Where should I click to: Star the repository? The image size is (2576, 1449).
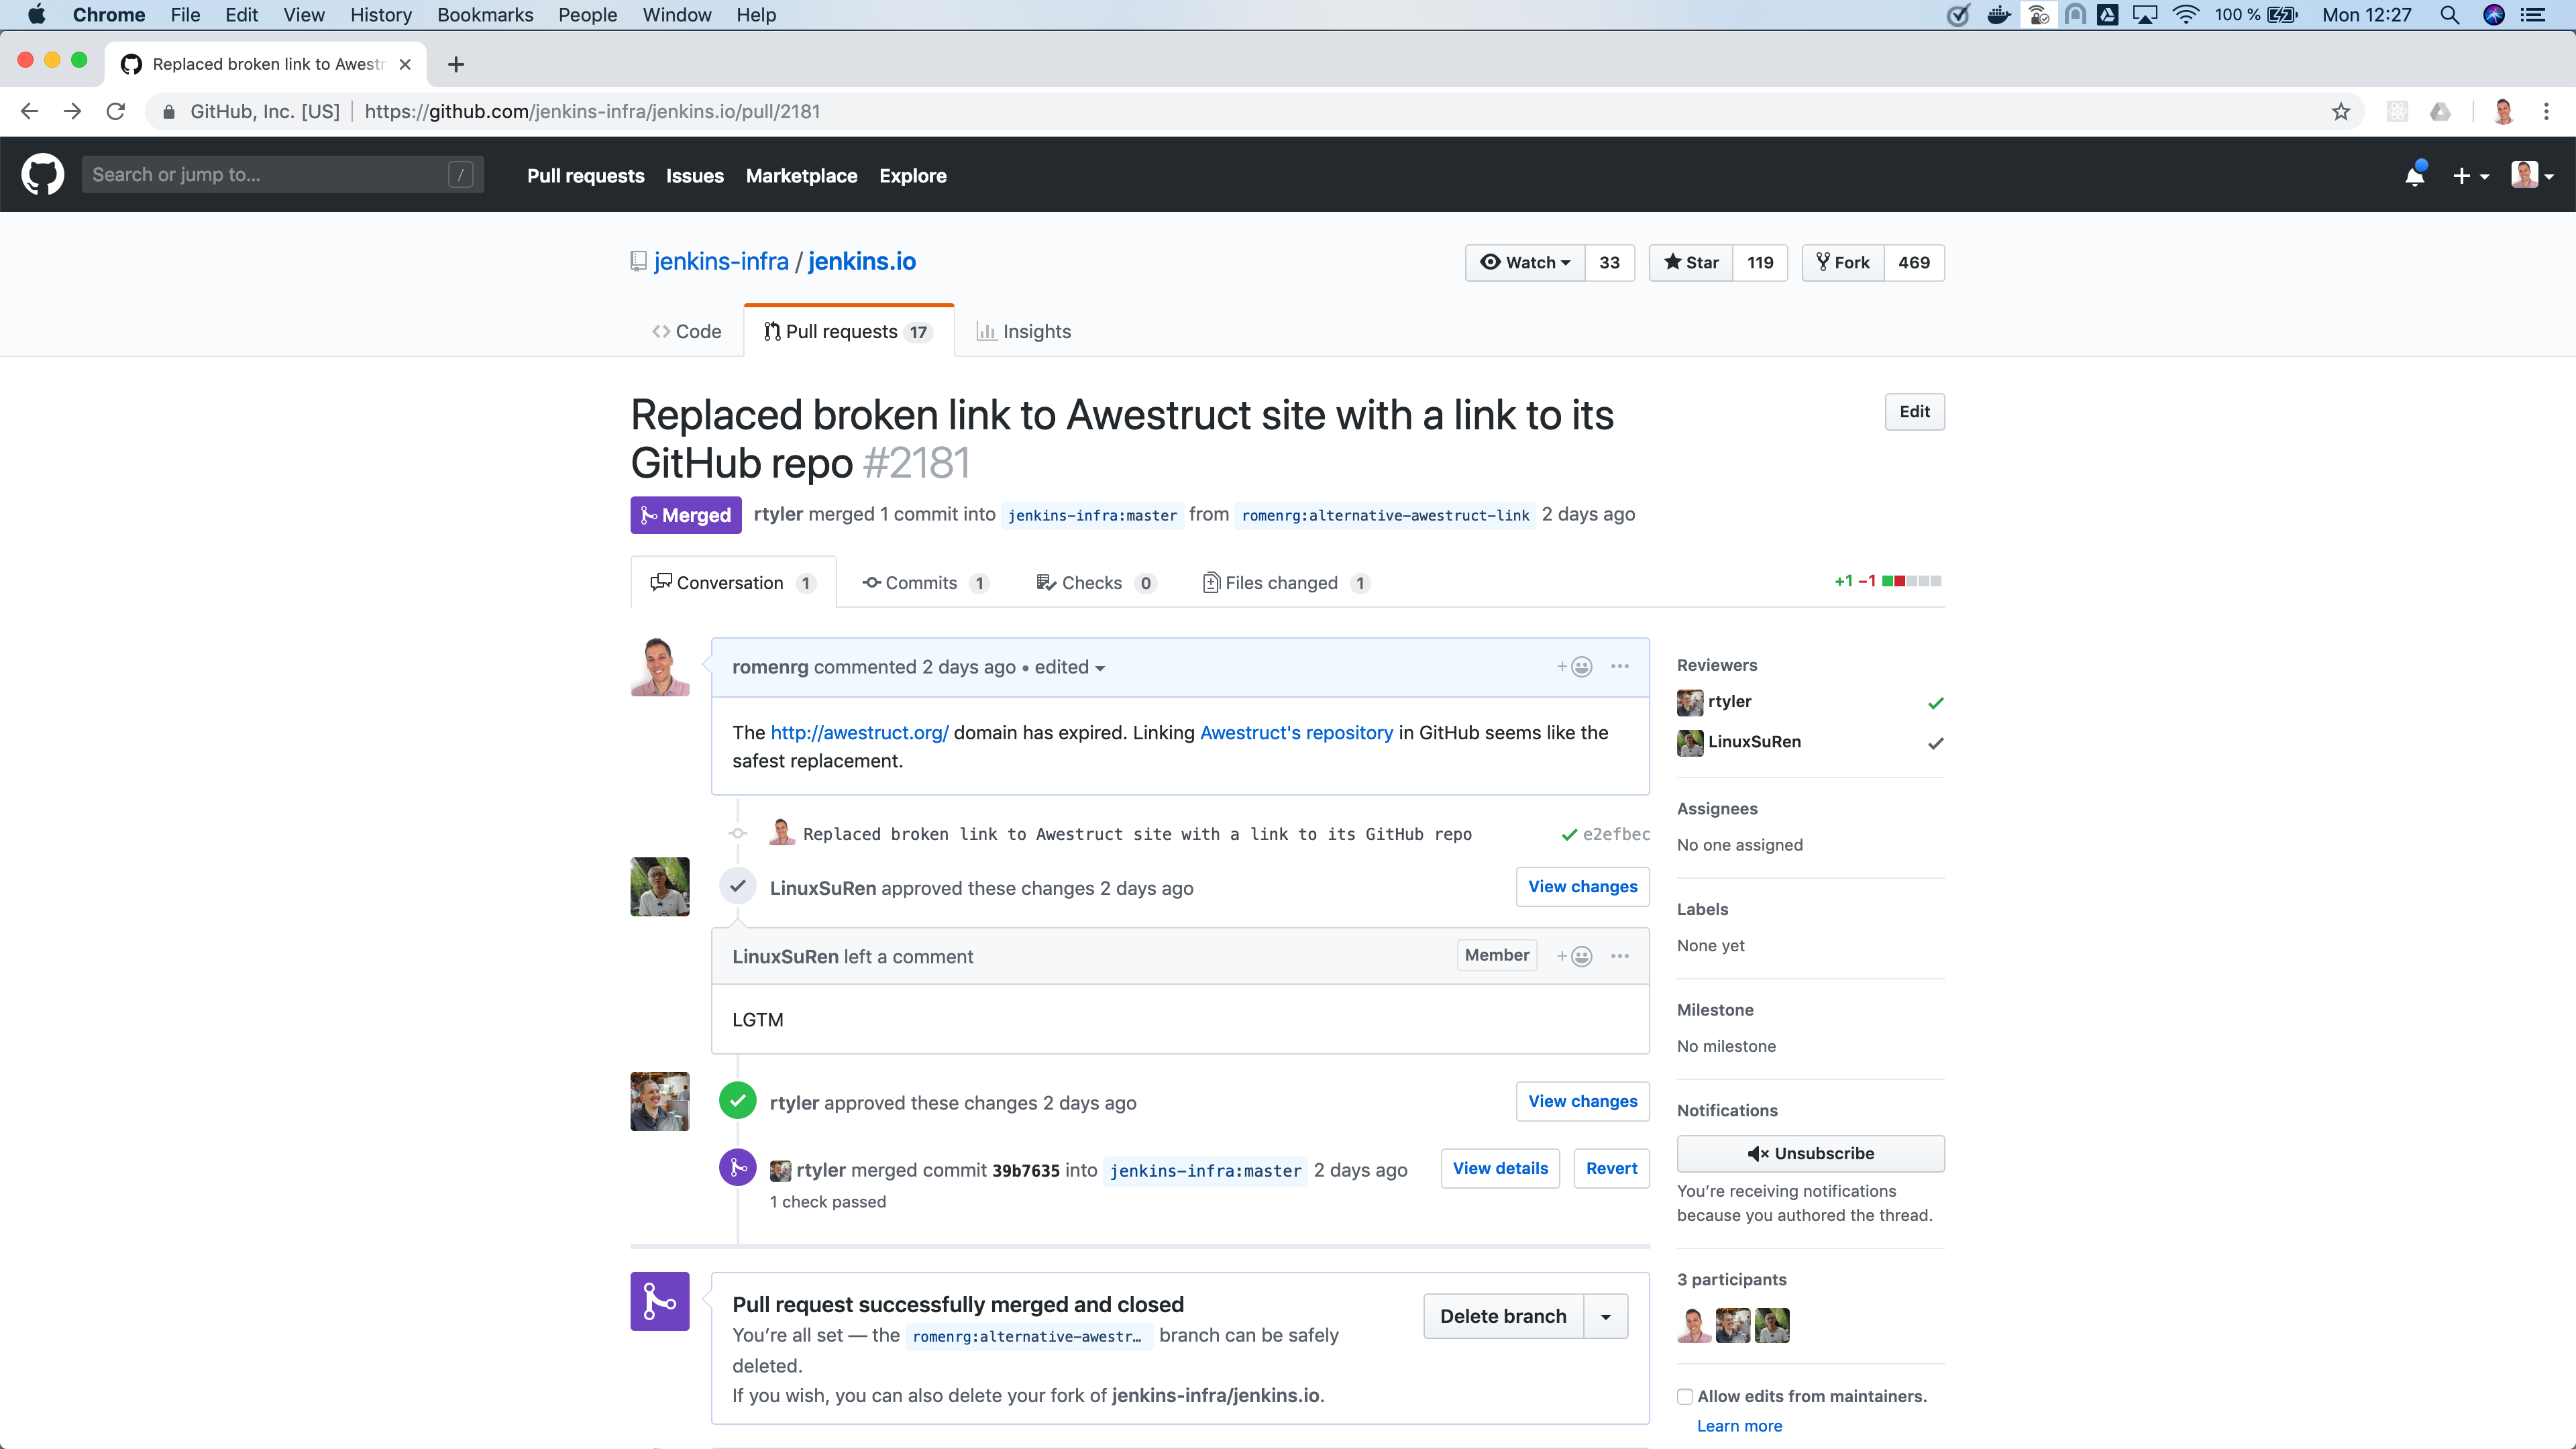pyautogui.click(x=1691, y=263)
